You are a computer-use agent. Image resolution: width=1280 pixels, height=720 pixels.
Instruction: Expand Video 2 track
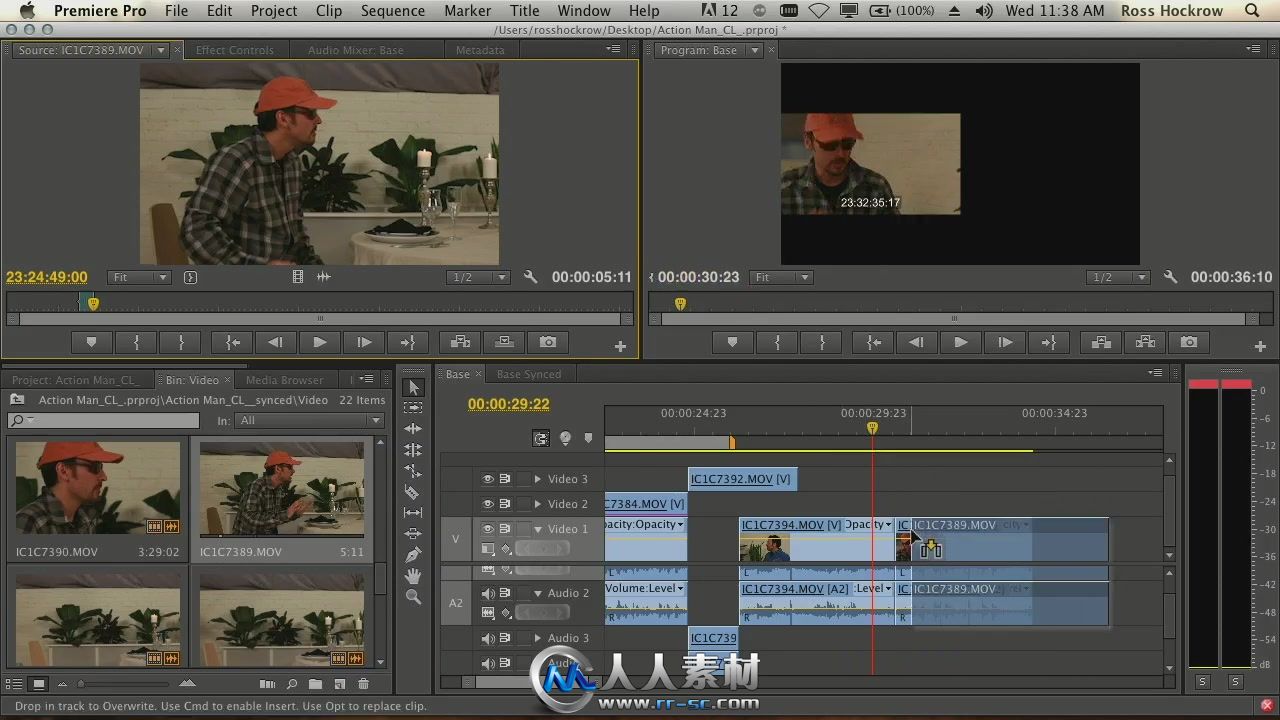click(x=537, y=504)
